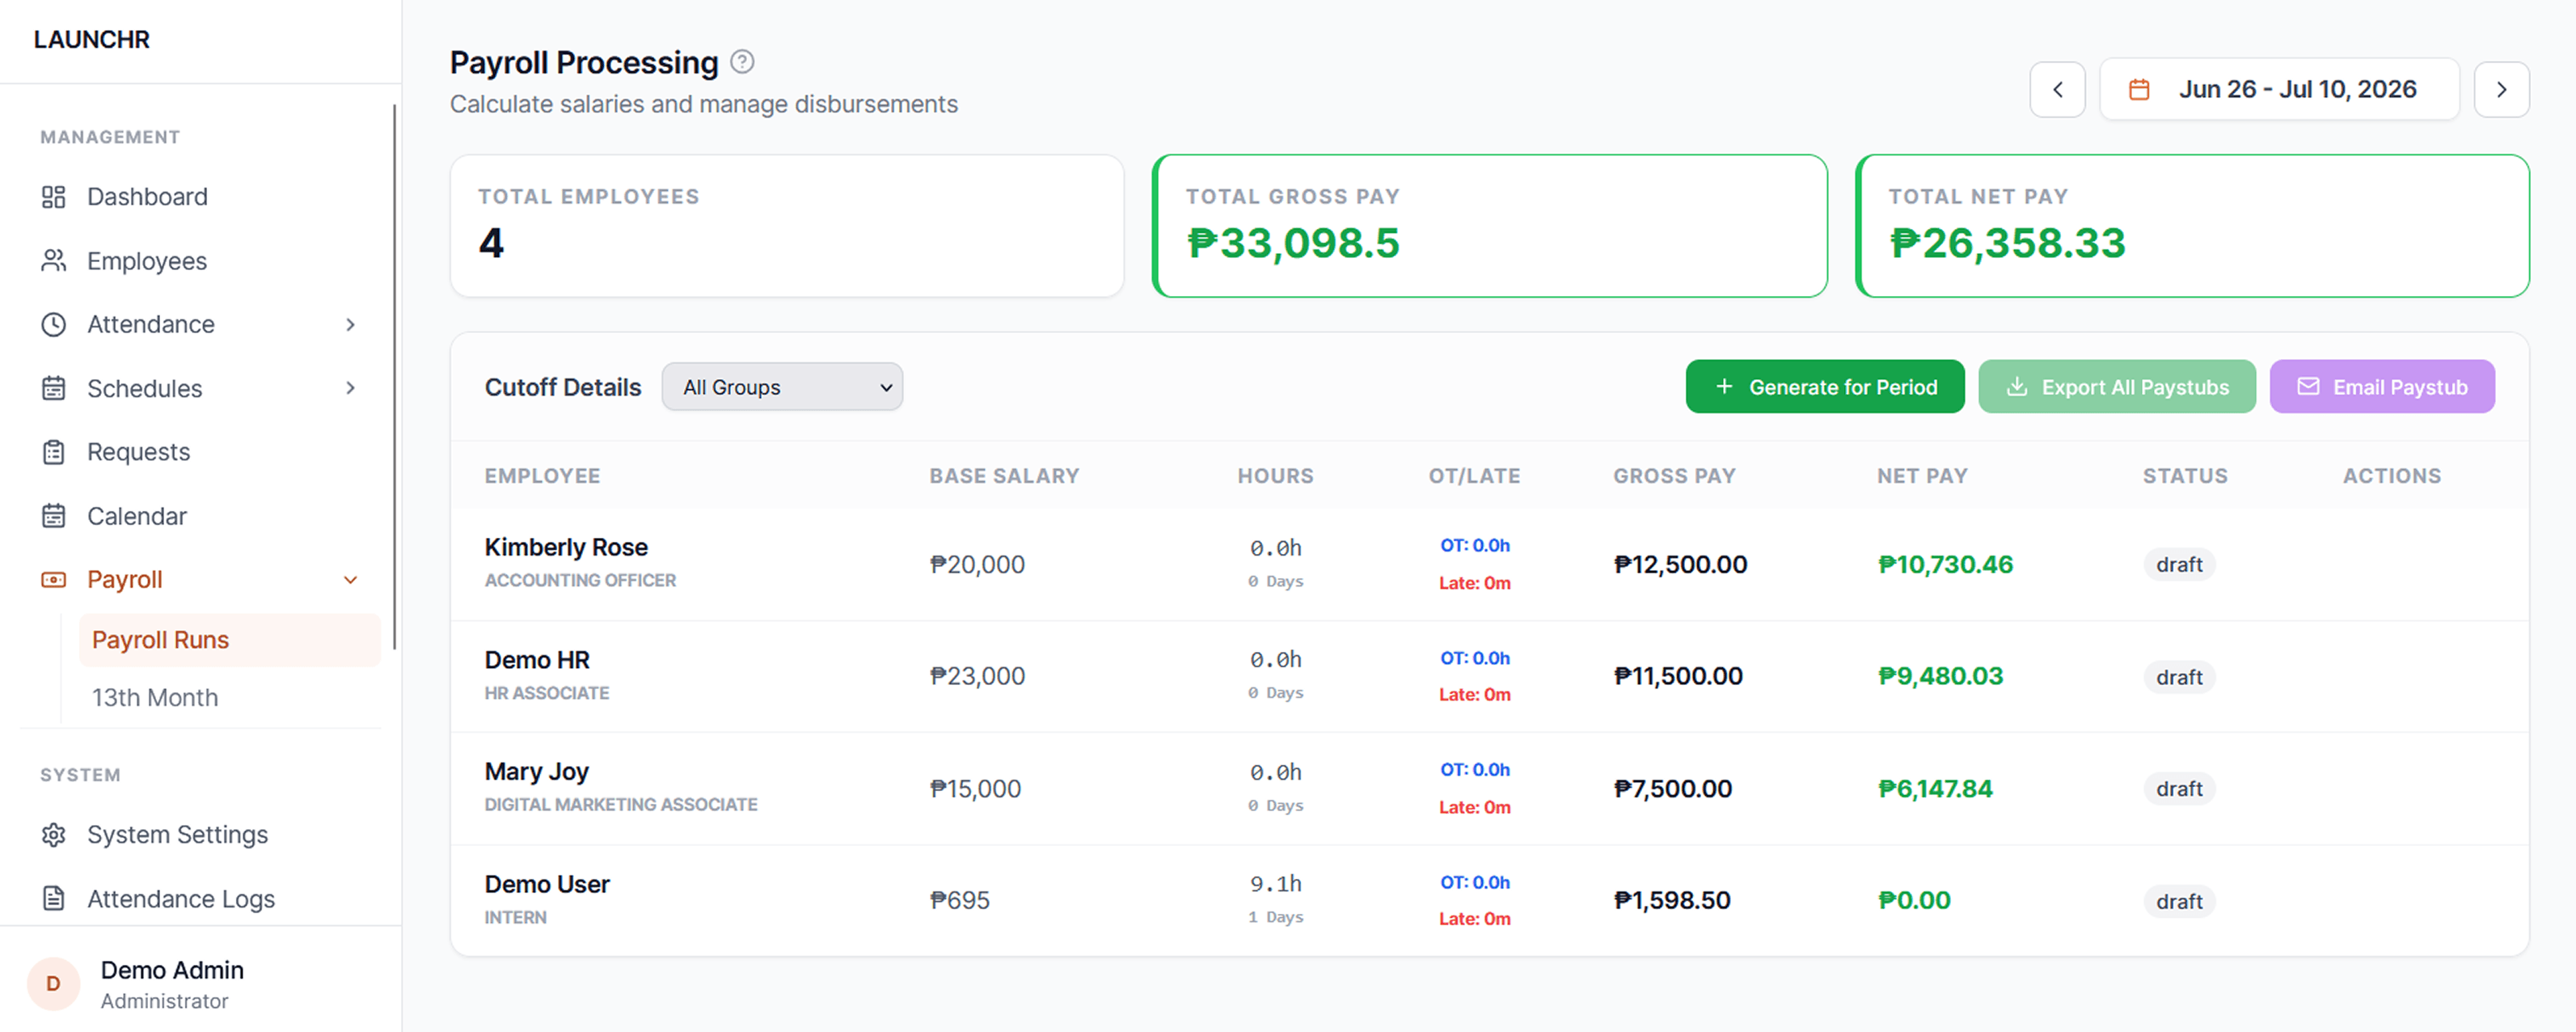Click the Total Gross Pay card
Image resolution: width=2576 pixels, height=1032 pixels.
(1490, 226)
